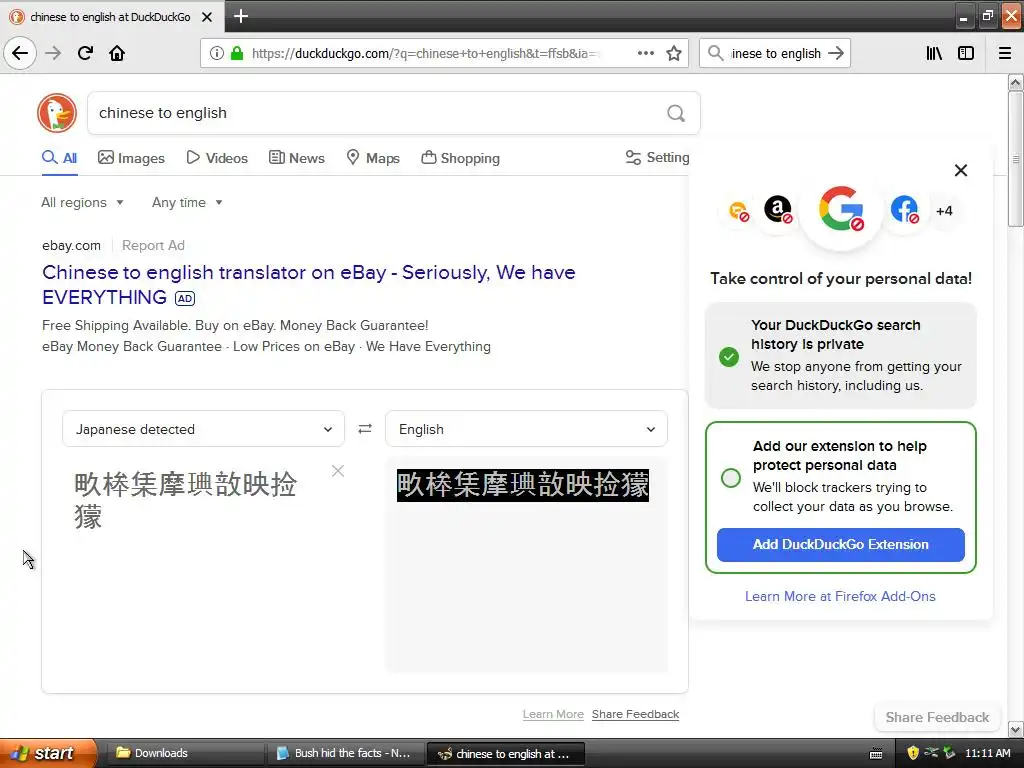Click the +4 more trackers badge

944,210
